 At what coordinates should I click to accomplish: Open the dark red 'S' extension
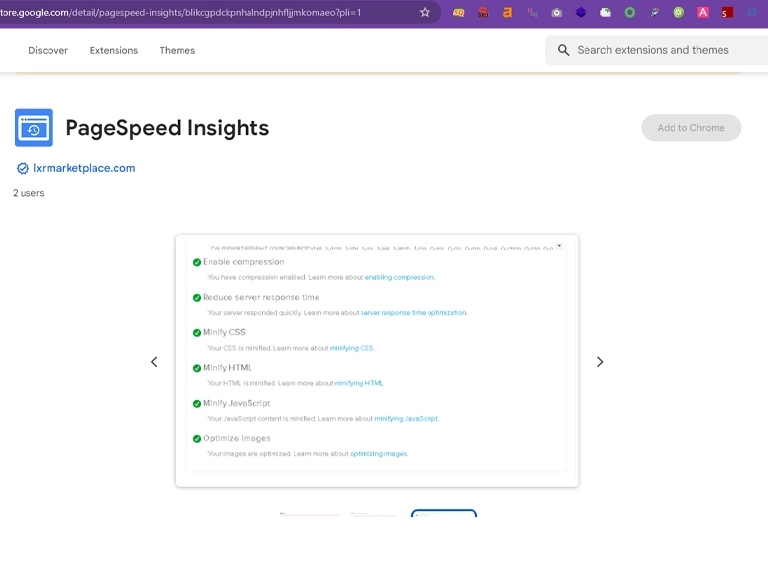tap(727, 13)
